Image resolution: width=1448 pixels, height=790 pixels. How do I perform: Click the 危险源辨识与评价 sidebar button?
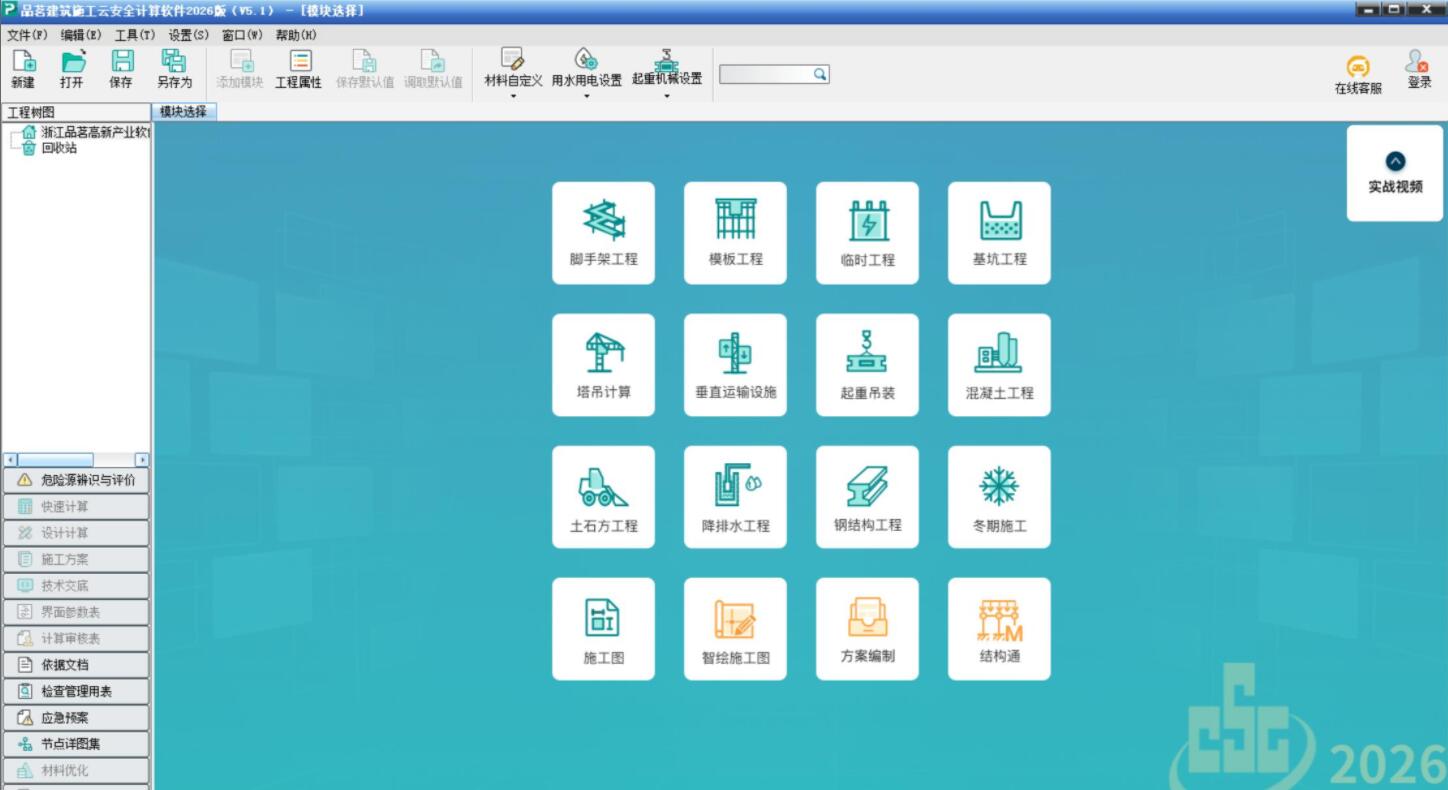click(76, 480)
